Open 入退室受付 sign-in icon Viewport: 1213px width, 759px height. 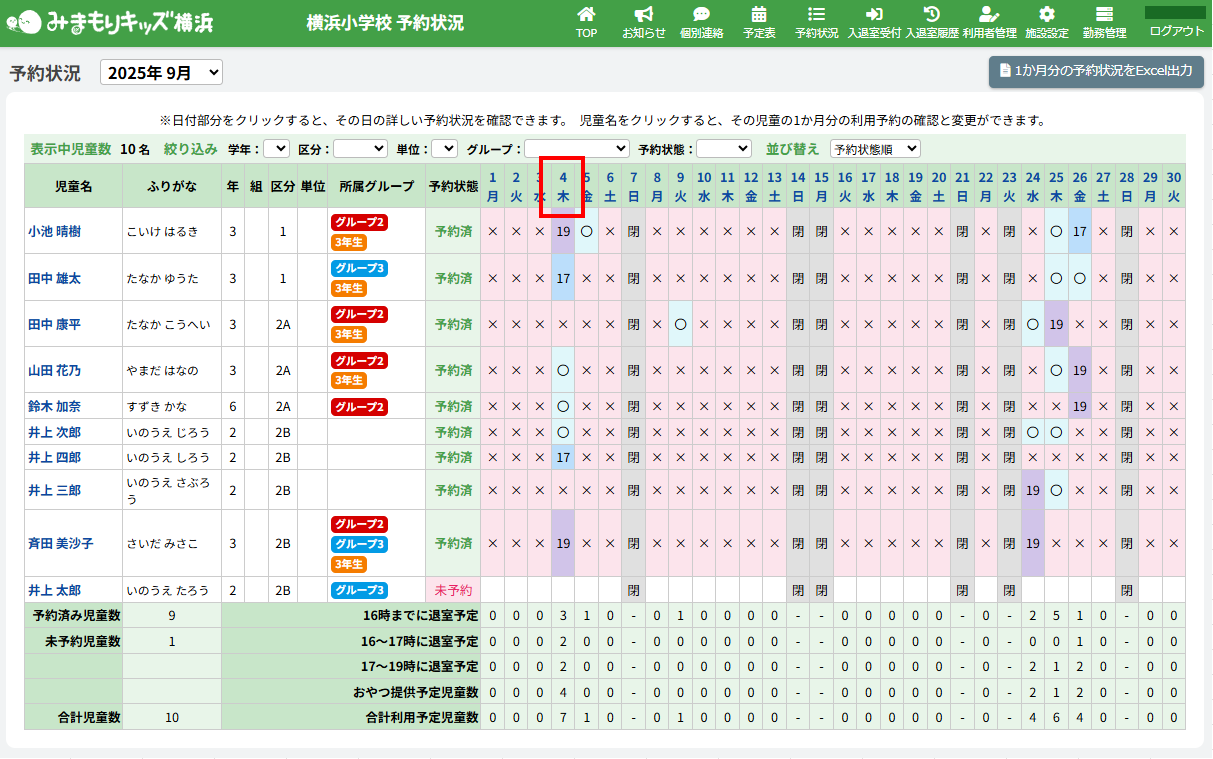[874, 15]
